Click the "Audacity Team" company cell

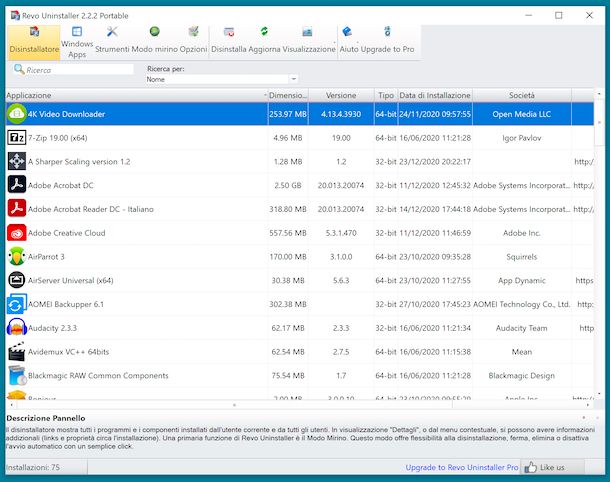pyautogui.click(x=522, y=328)
